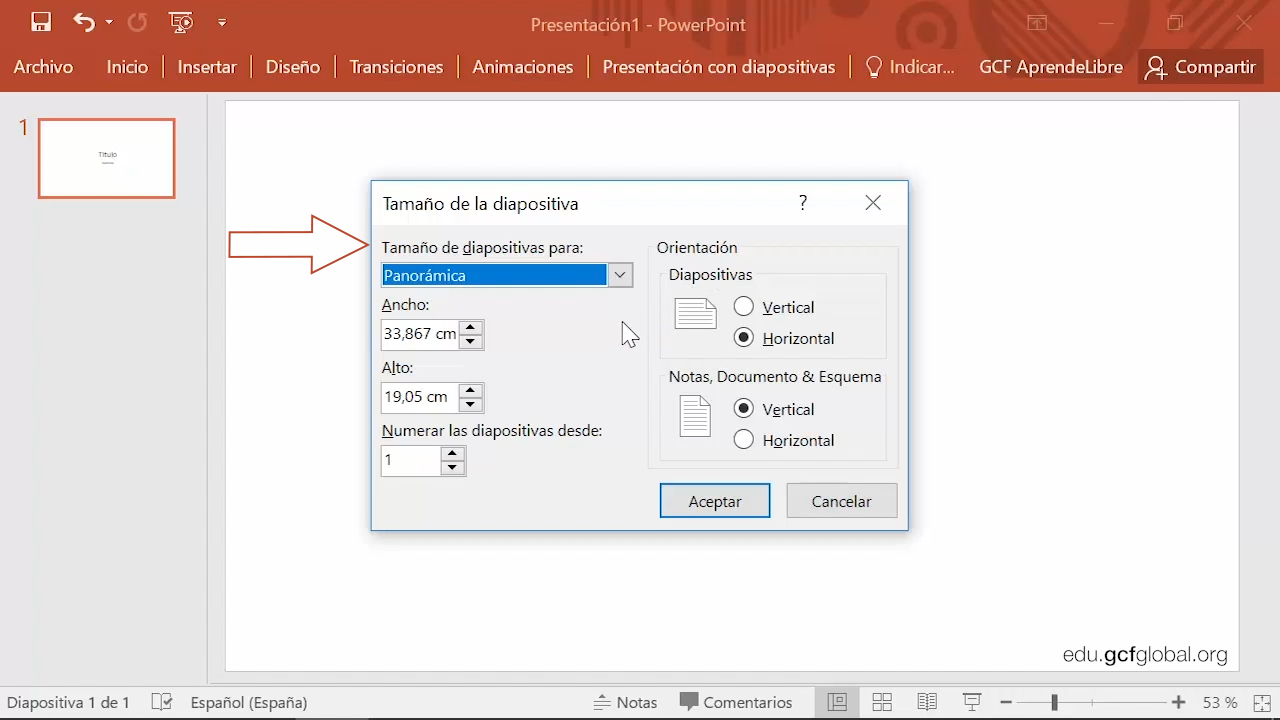Select the Animaciones tab
Viewport: 1280px width, 720px height.
[x=523, y=67]
